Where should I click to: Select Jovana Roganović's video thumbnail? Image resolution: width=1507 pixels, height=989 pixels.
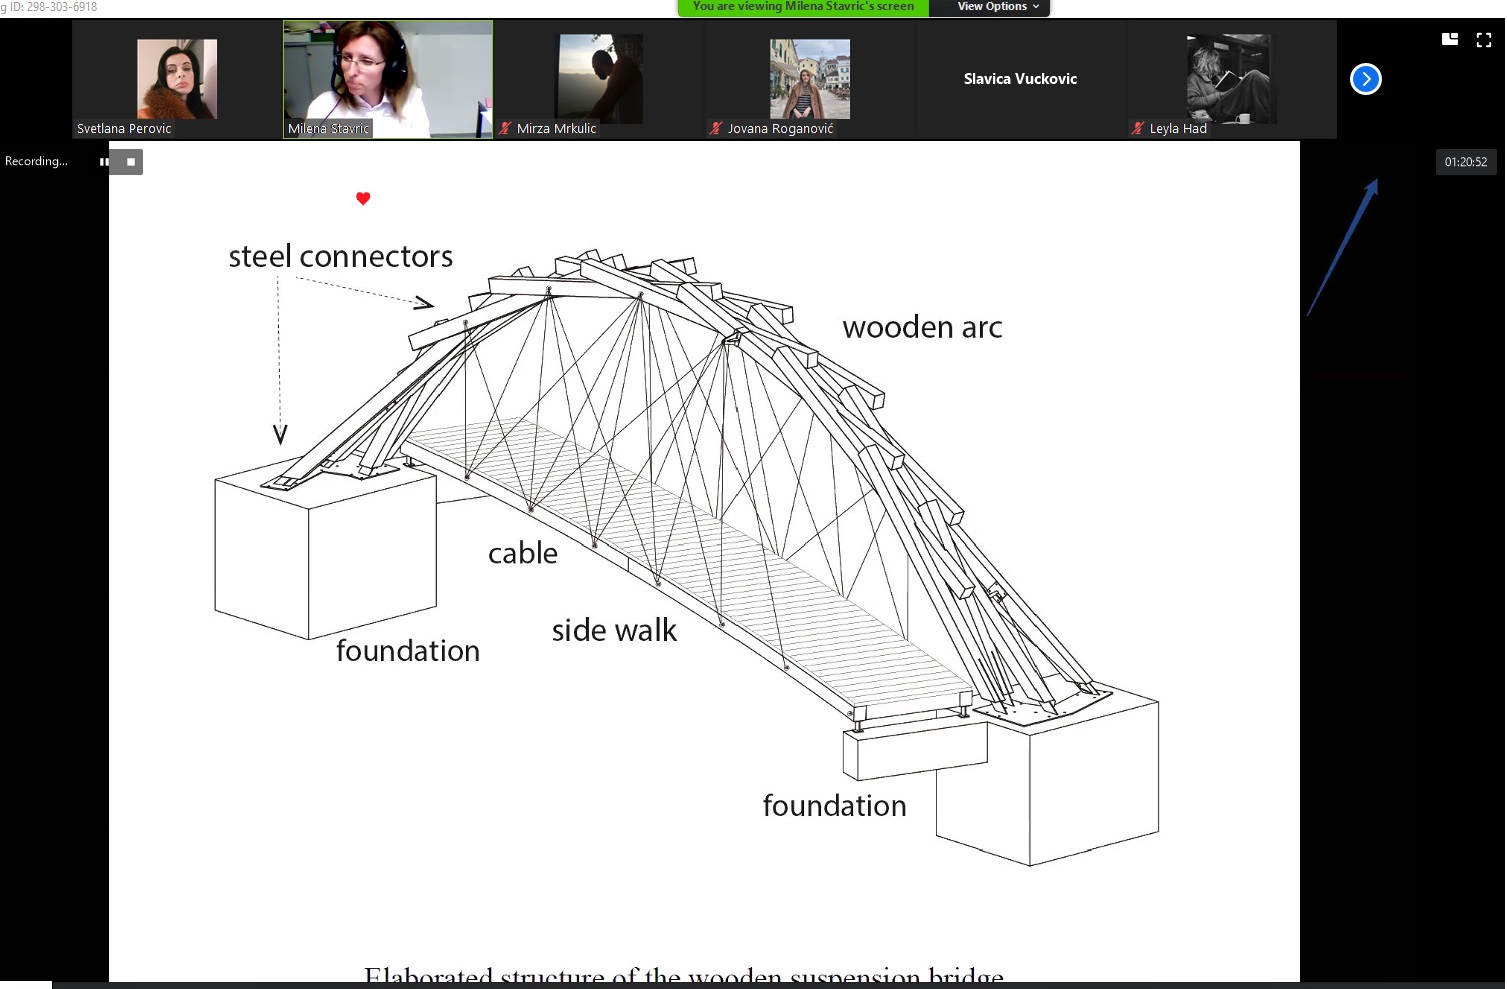coord(810,79)
